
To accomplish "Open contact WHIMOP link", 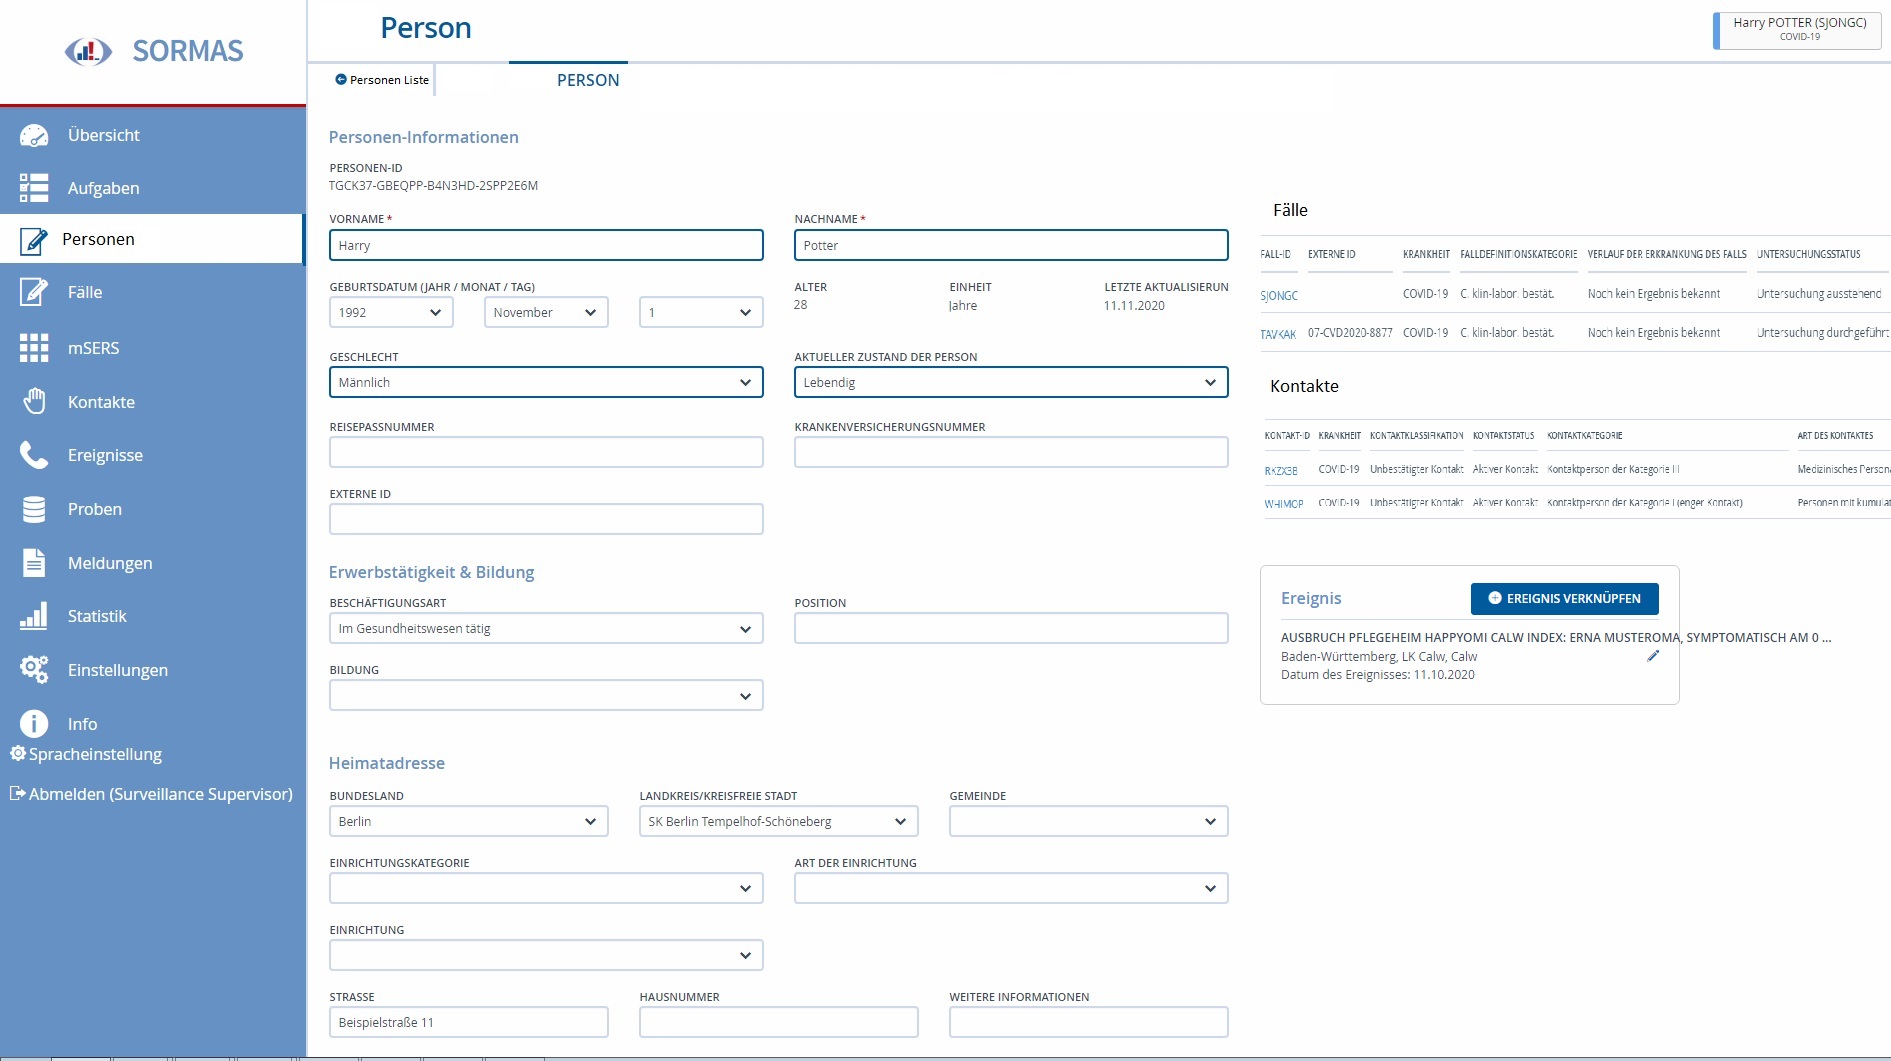I will (x=1284, y=504).
